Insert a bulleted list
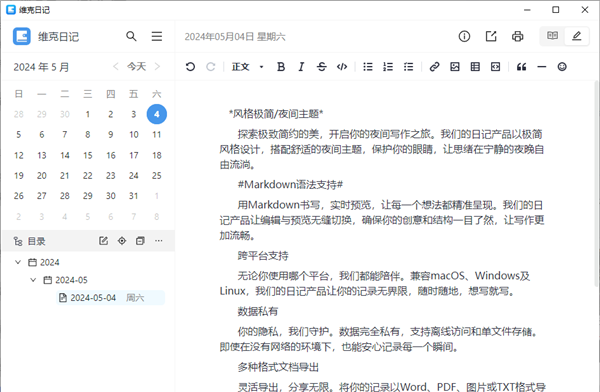This screenshot has width=600, height=392. [x=368, y=67]
